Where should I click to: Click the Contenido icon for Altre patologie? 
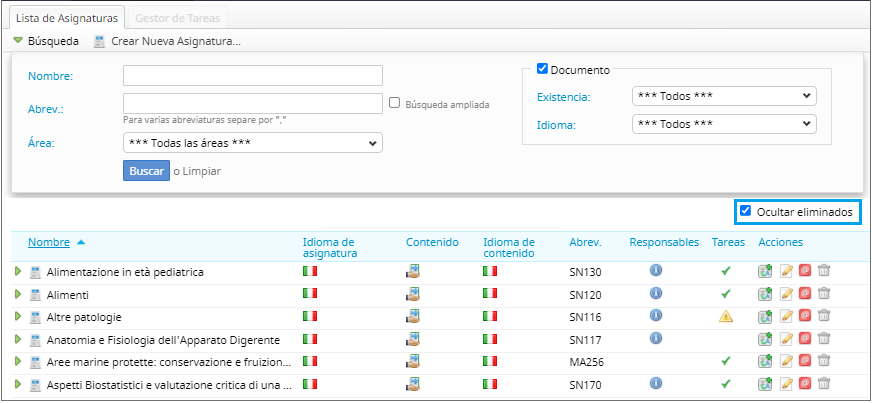pos(412,316)
